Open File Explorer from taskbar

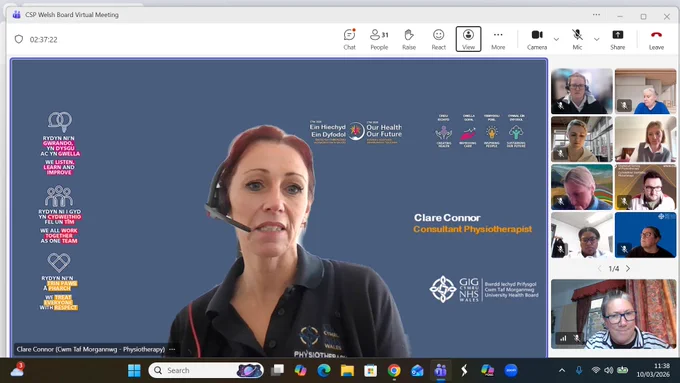click(347, 370)
